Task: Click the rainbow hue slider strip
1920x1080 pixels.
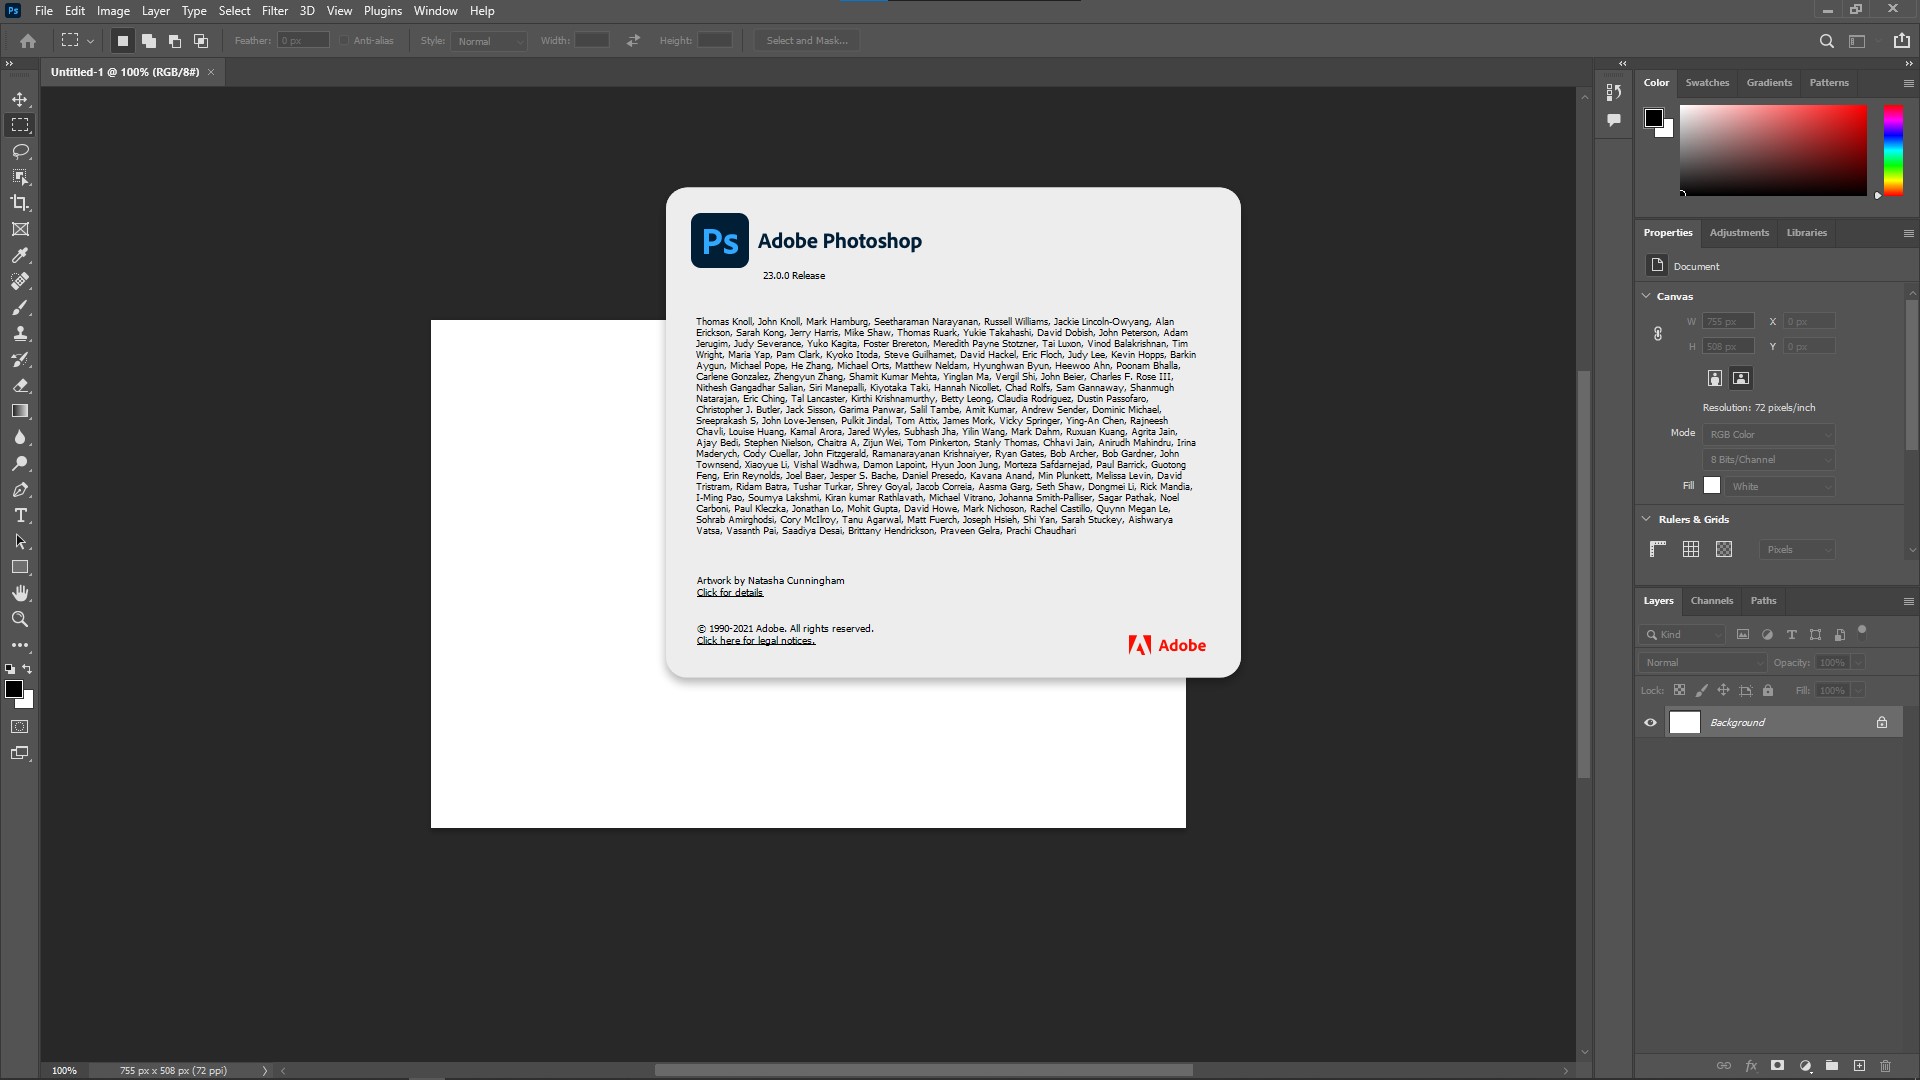Action: click(x=1893, y=150)
